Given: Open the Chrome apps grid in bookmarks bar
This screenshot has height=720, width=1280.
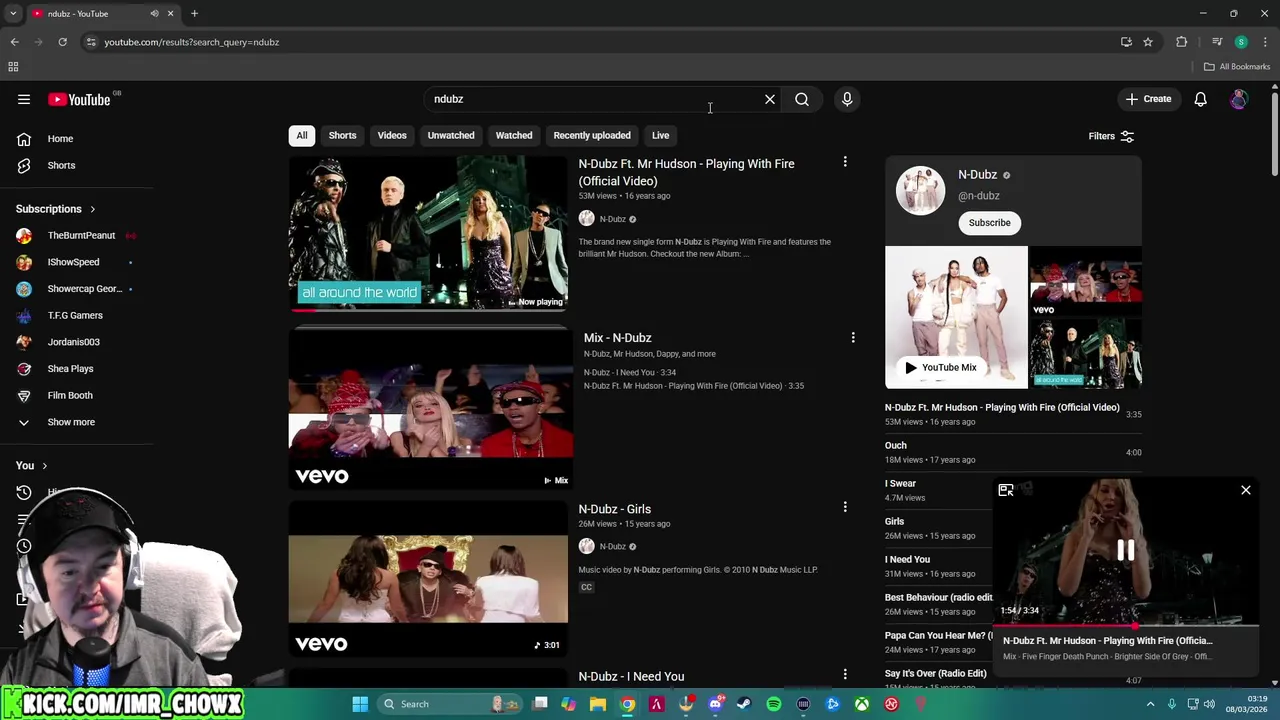Looking at the screenshot, I should (x=14, y=67).
